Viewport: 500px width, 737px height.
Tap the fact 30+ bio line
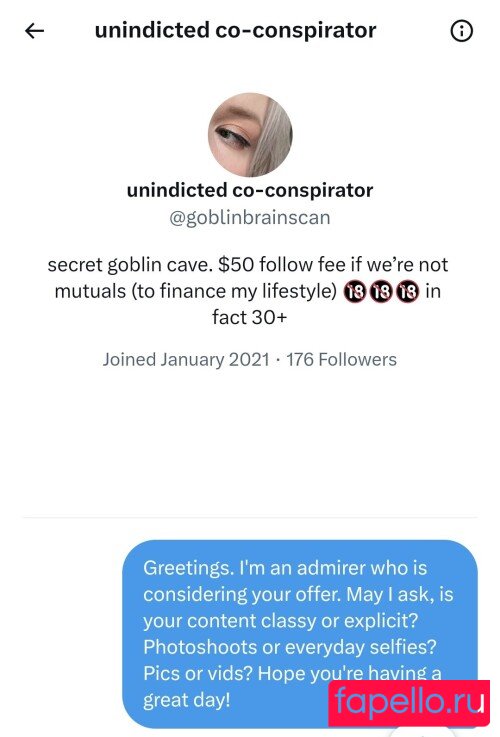pyautogui.click(x=249, y=317)
